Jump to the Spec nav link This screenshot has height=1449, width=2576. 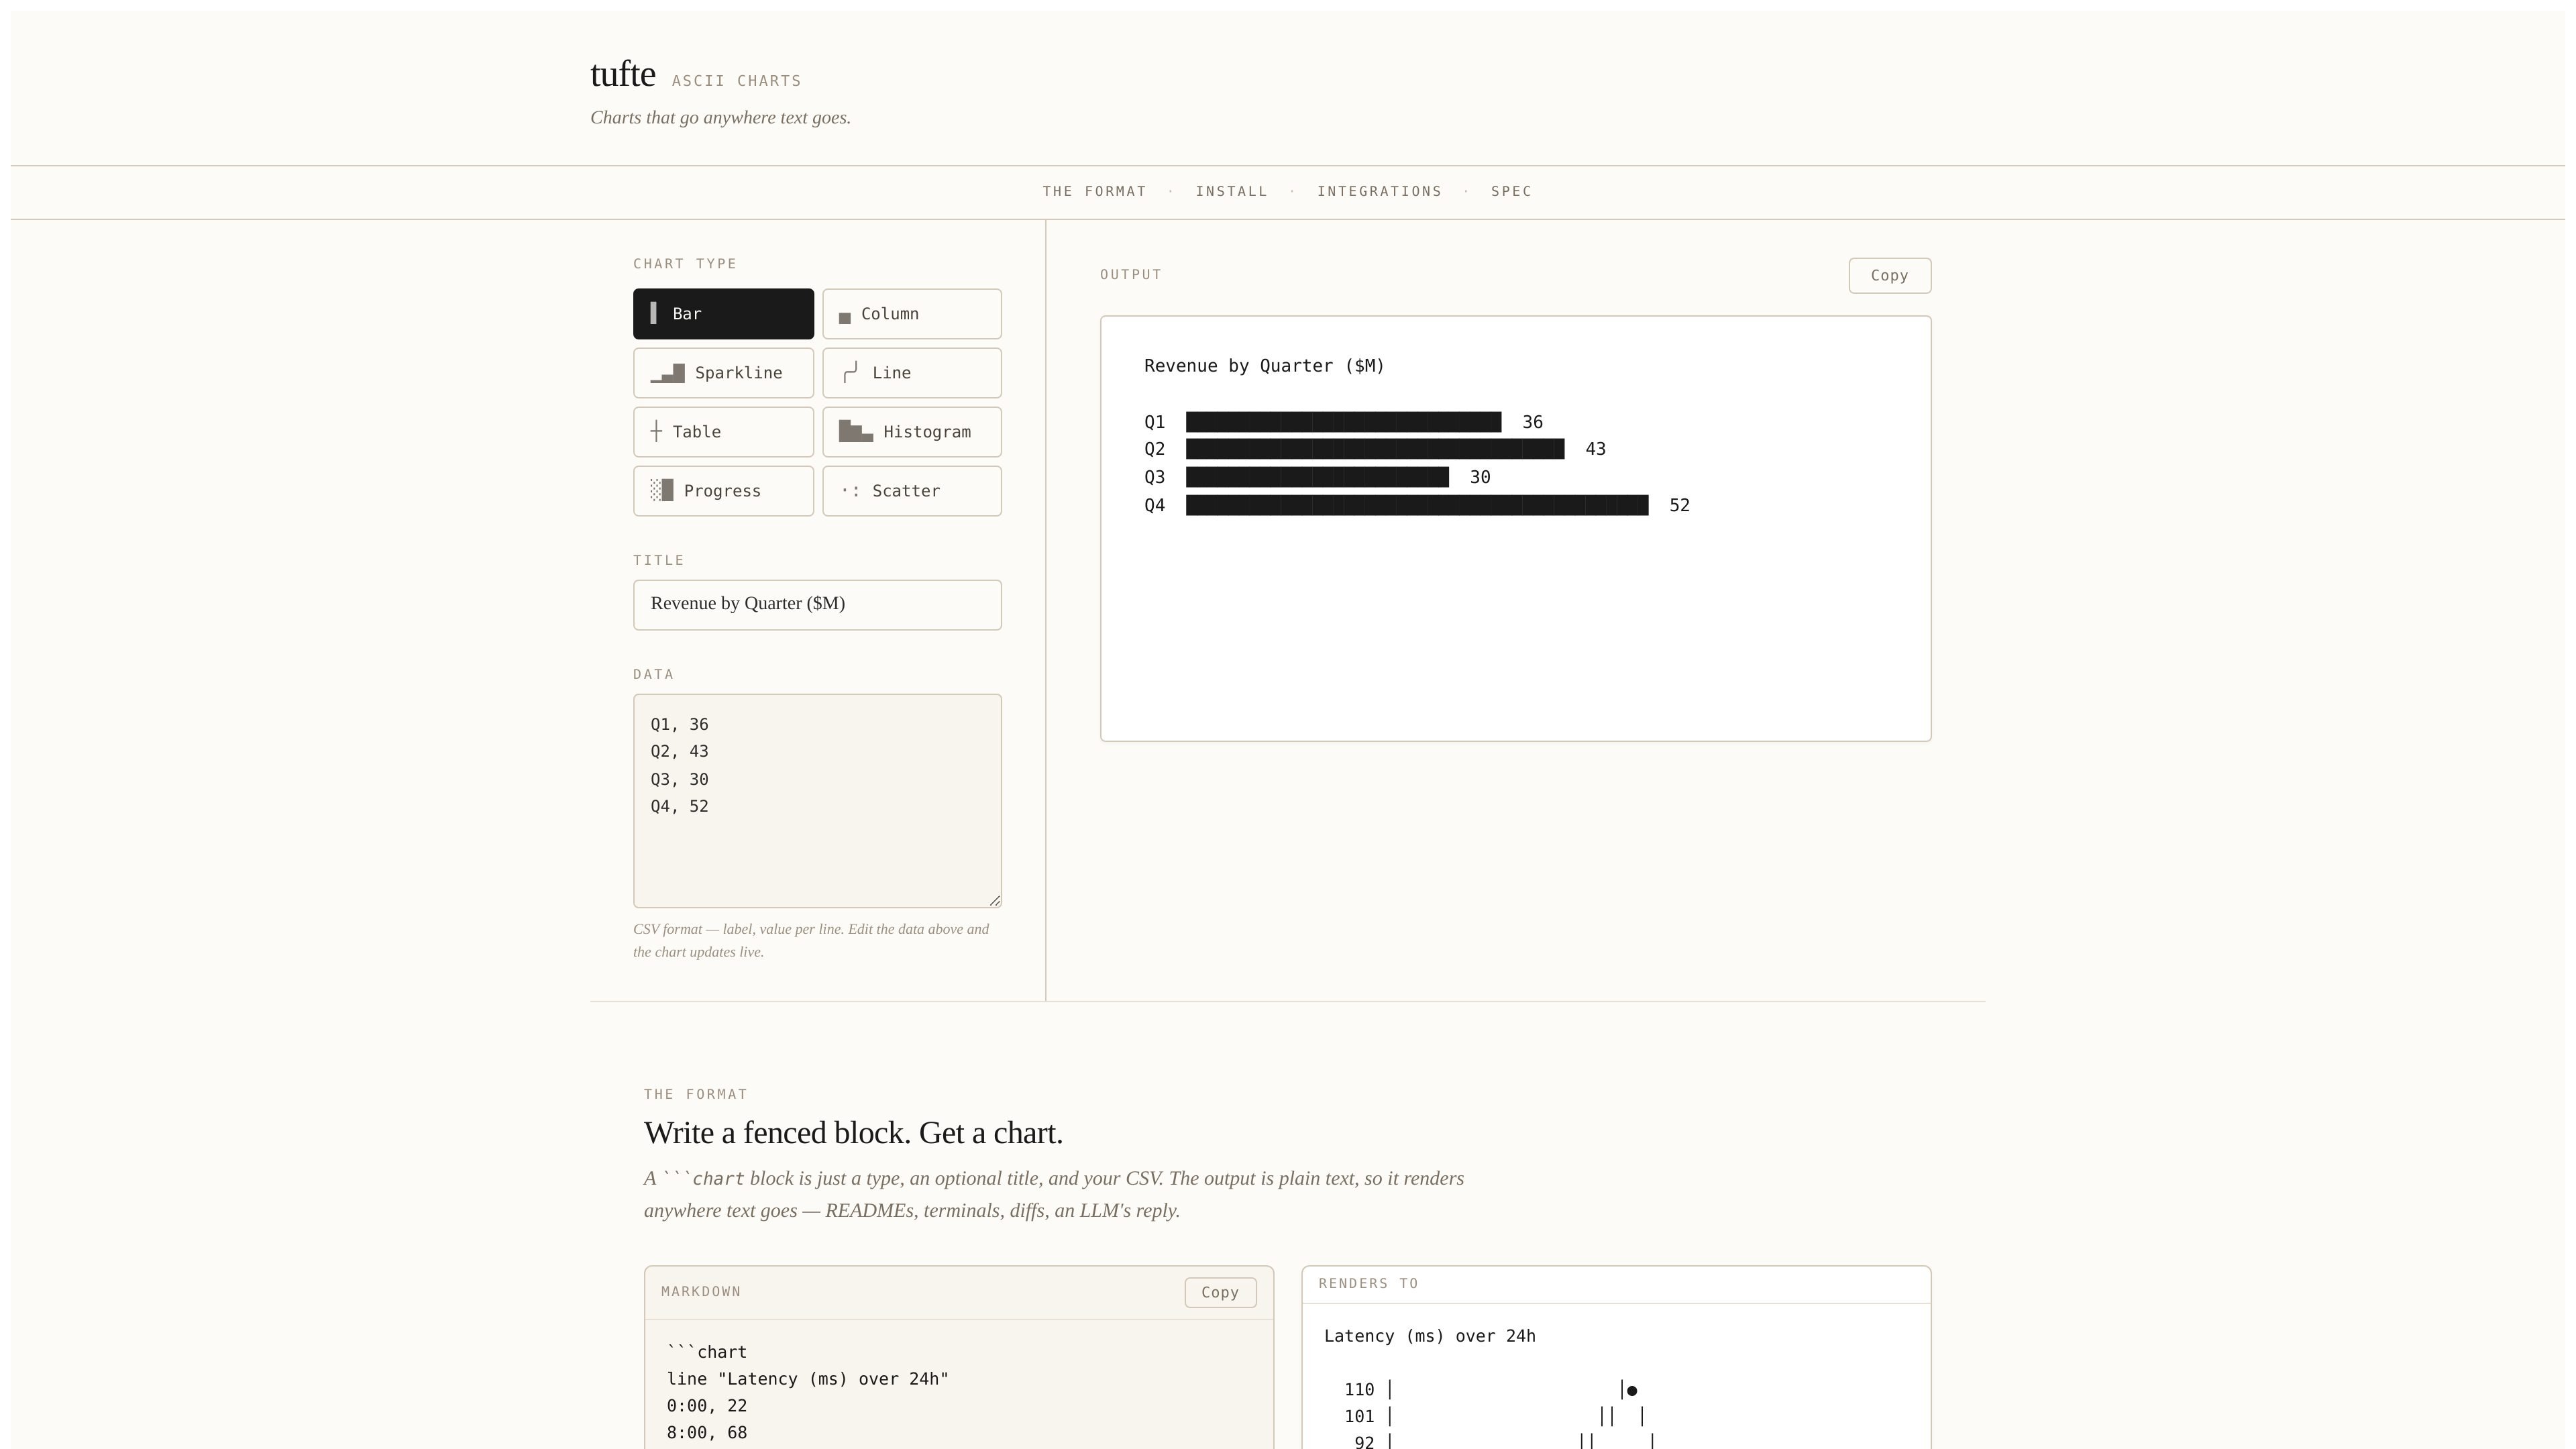pyautogui.click(x=1511, y=191)
